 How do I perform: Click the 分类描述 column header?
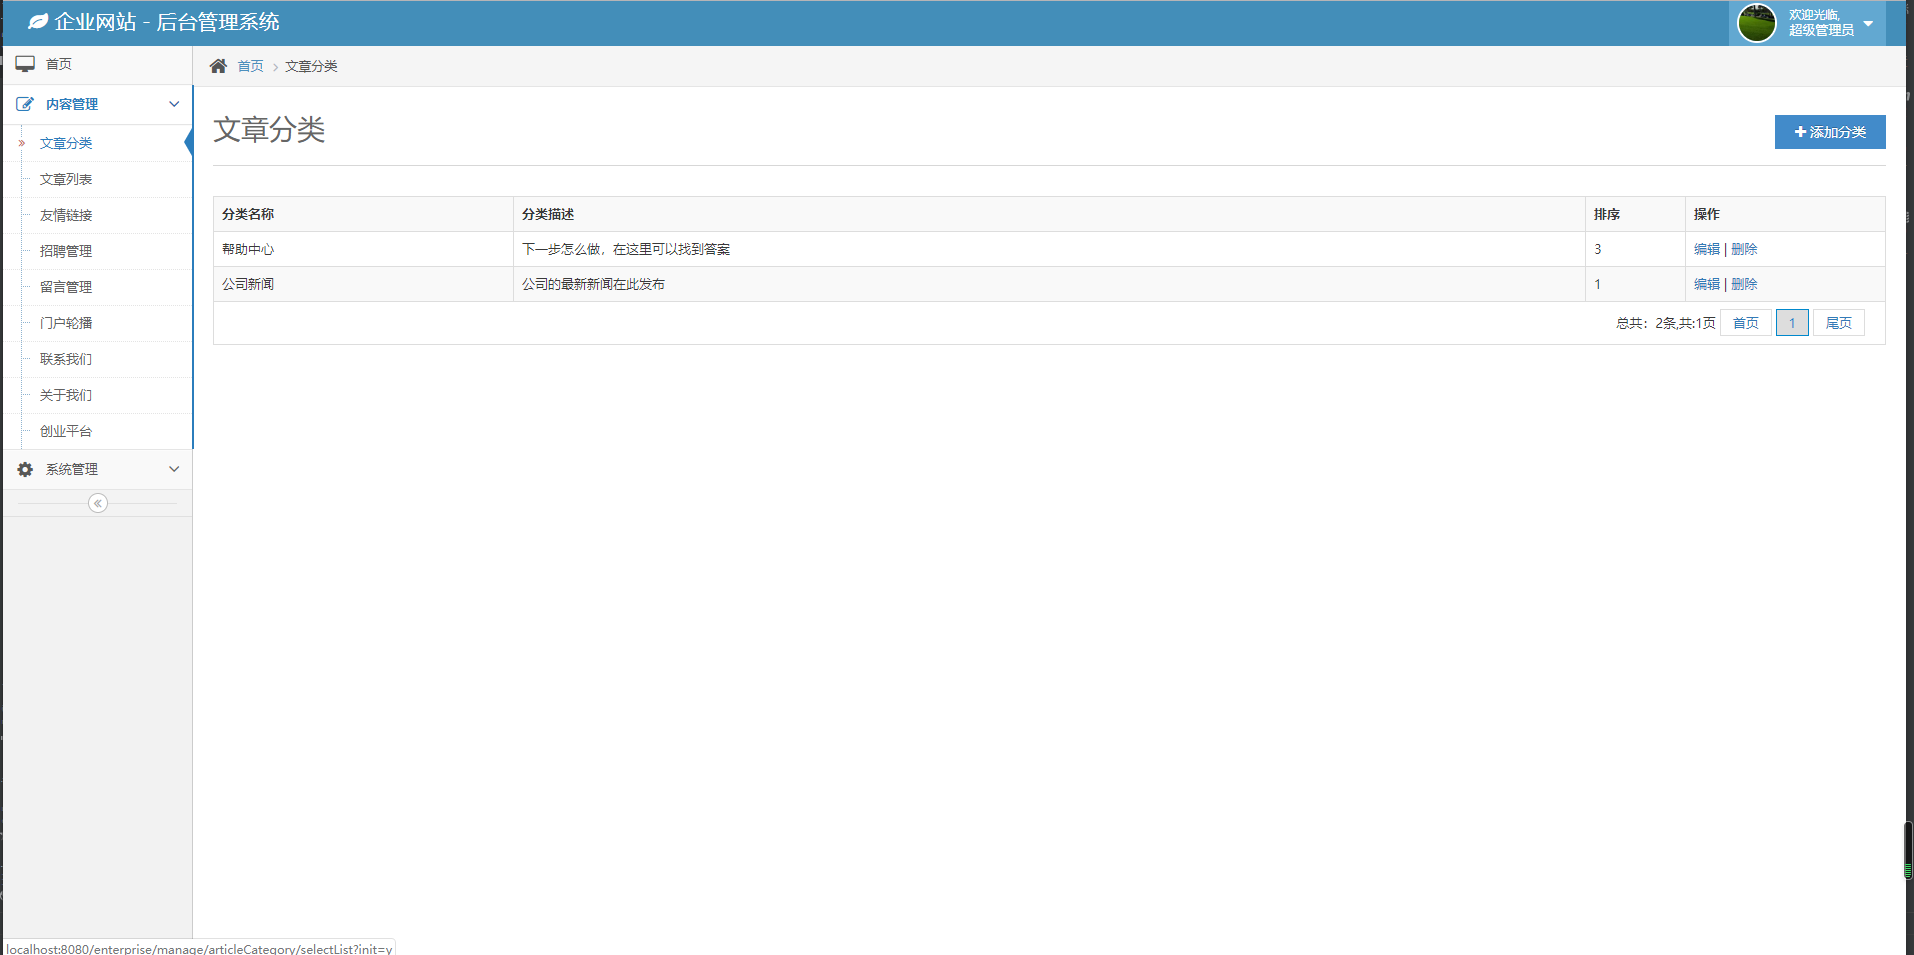pos(1049,214)
